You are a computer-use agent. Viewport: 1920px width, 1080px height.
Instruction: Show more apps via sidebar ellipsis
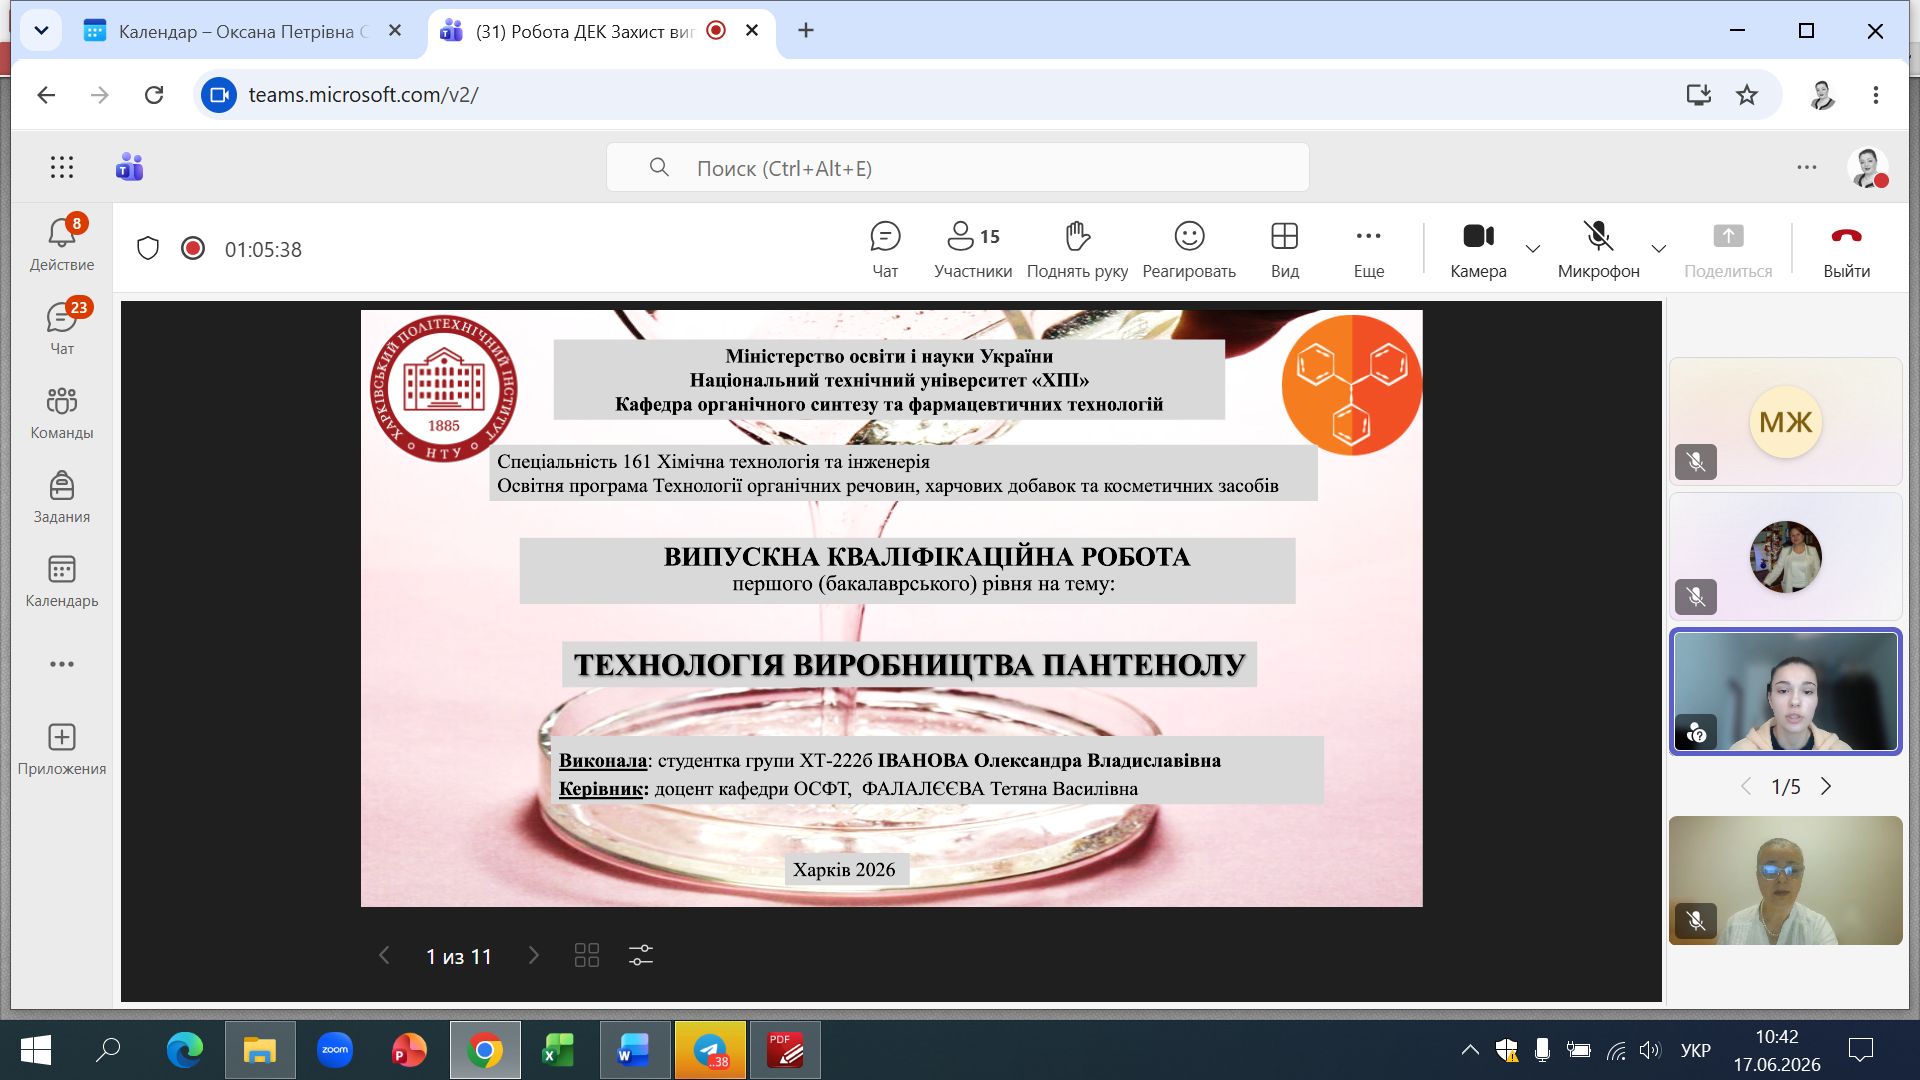pyautogui.click(x=62, y=664)
